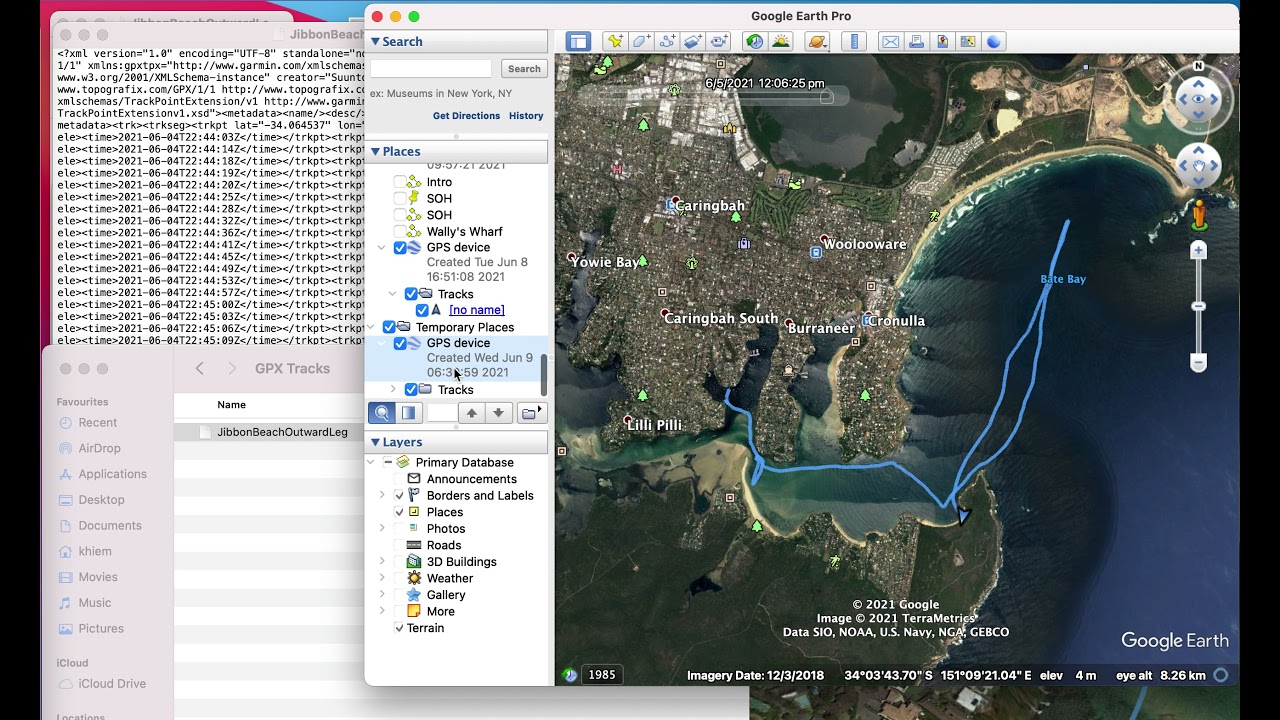This screenshot has width=1280, height=720.
Task: Click the Look joystick compass control
Action: pos(1198,99)
